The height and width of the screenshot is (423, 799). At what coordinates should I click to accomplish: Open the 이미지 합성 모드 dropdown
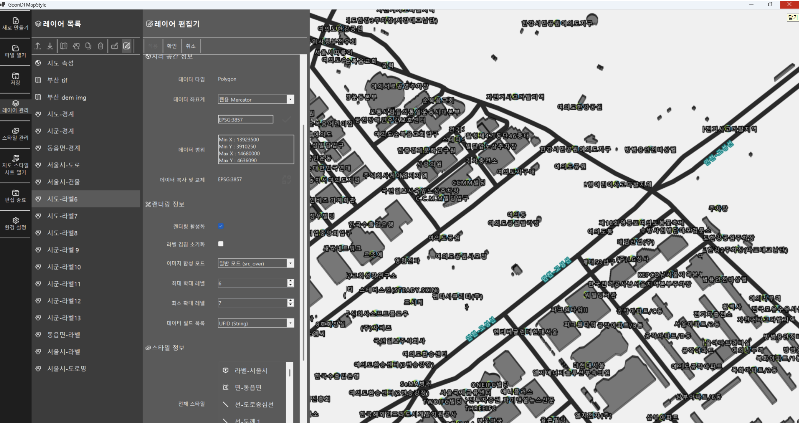click(x=256, y=263)
